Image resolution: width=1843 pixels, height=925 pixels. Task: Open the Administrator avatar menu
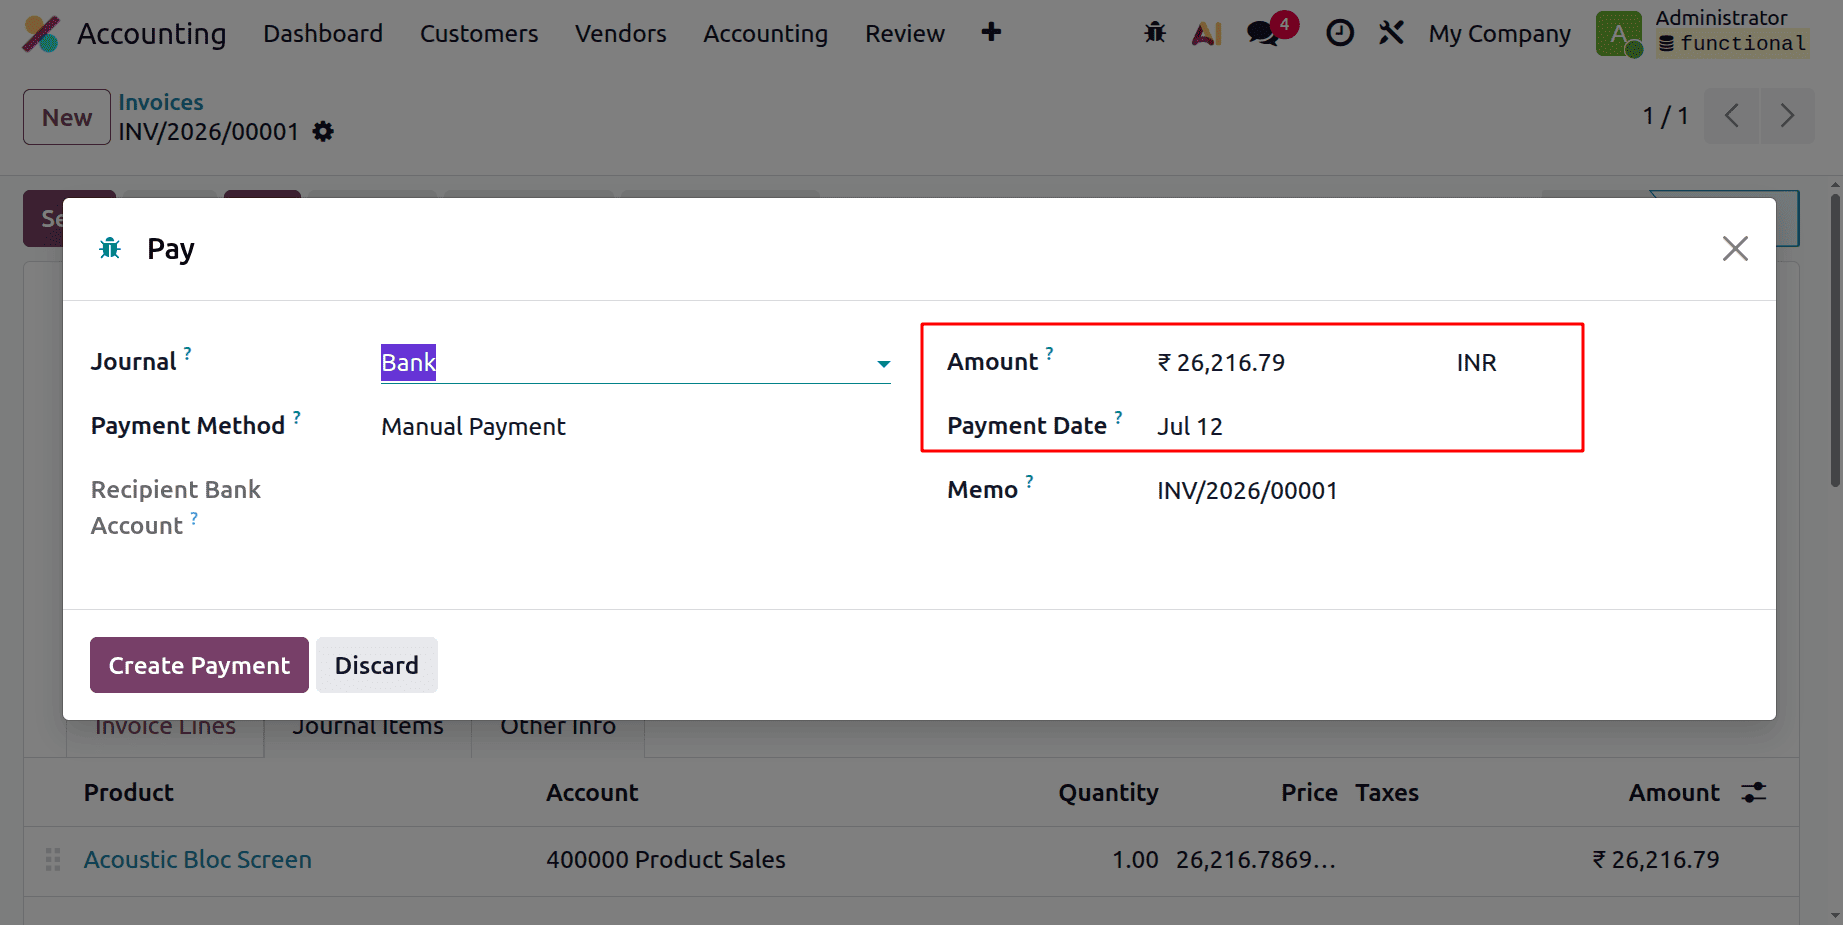pyautogui.click(x=1619, y=34)
